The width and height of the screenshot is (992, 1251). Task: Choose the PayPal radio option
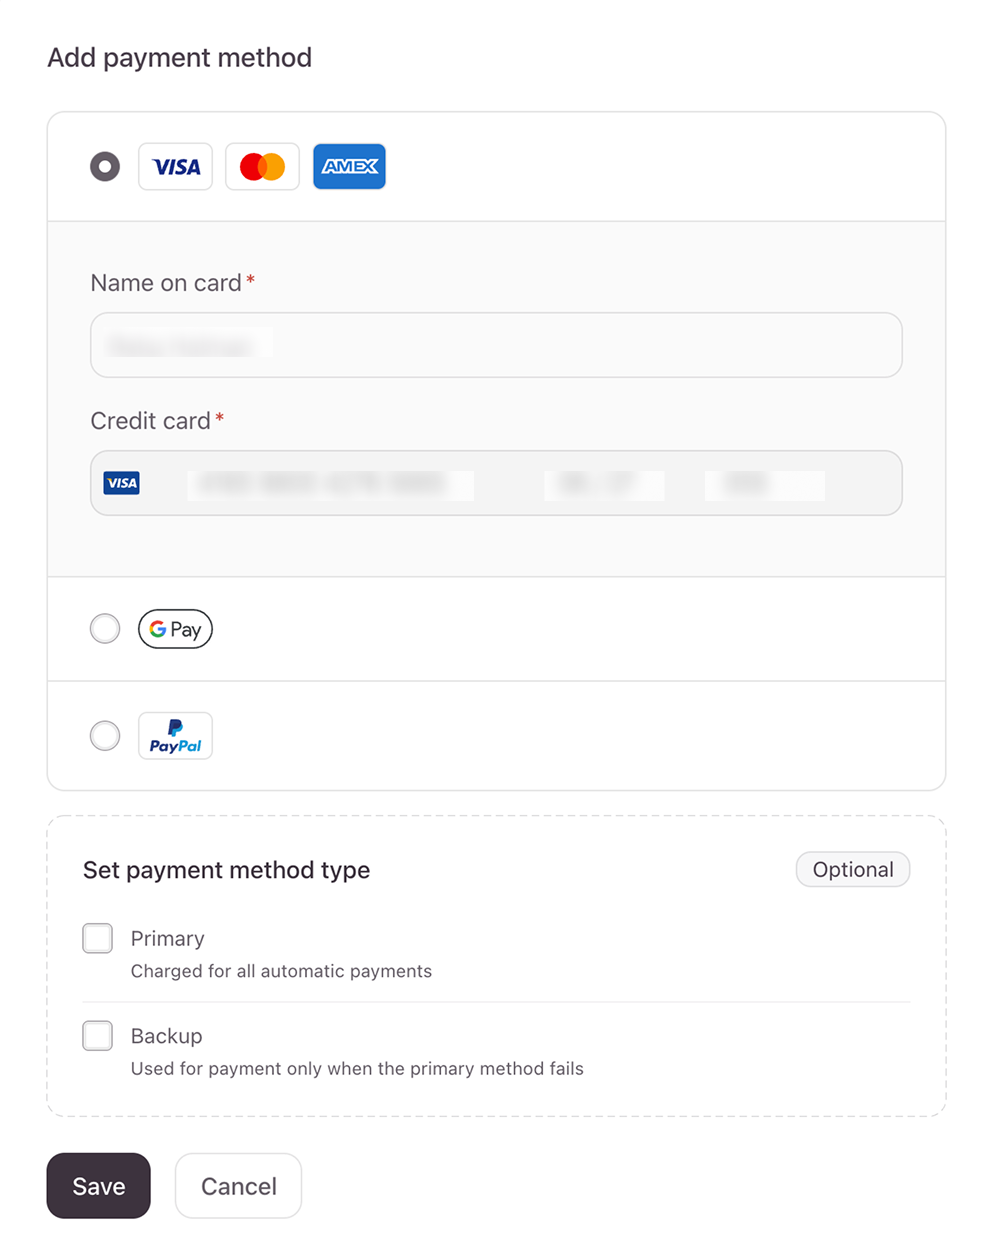(x=105, y=736)
